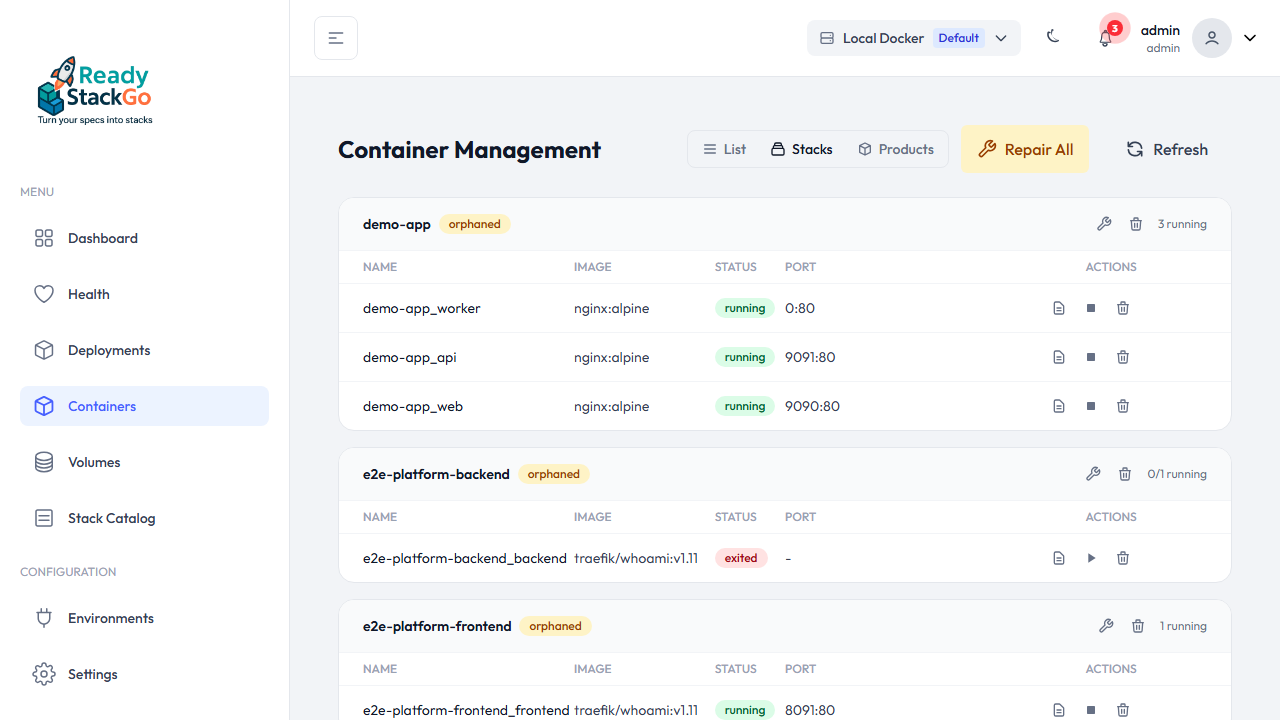1280x720 pixels.
Task: Click the Refresh button
Action: pos(1167,148)
